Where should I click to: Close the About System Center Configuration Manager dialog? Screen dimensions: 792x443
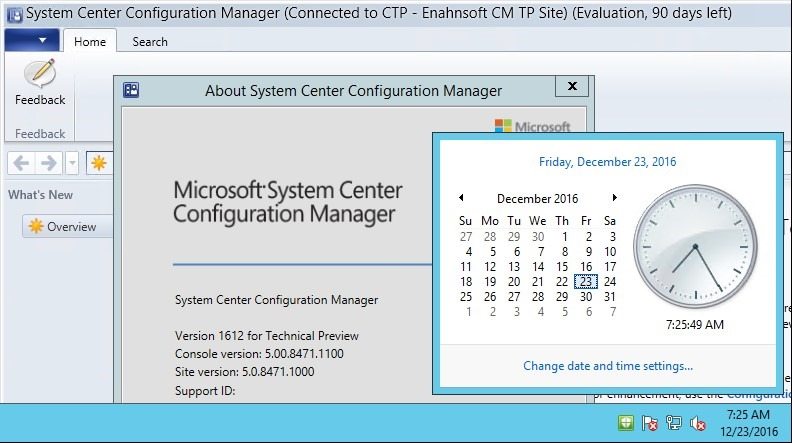tap(572, 86)
